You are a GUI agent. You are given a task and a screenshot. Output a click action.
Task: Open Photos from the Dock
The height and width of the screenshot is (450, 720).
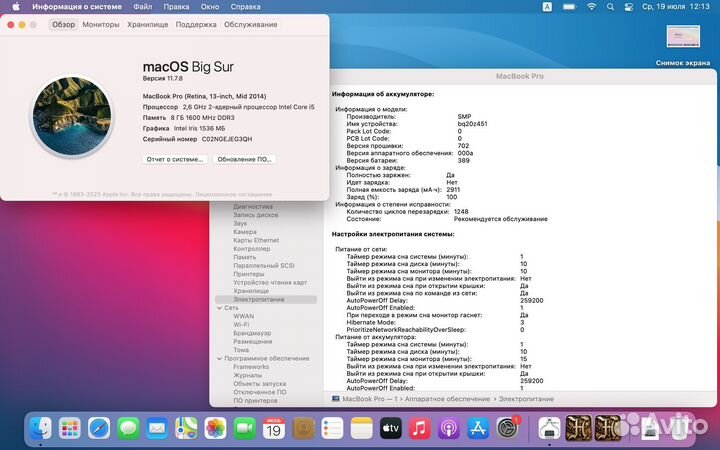(215, 428)
